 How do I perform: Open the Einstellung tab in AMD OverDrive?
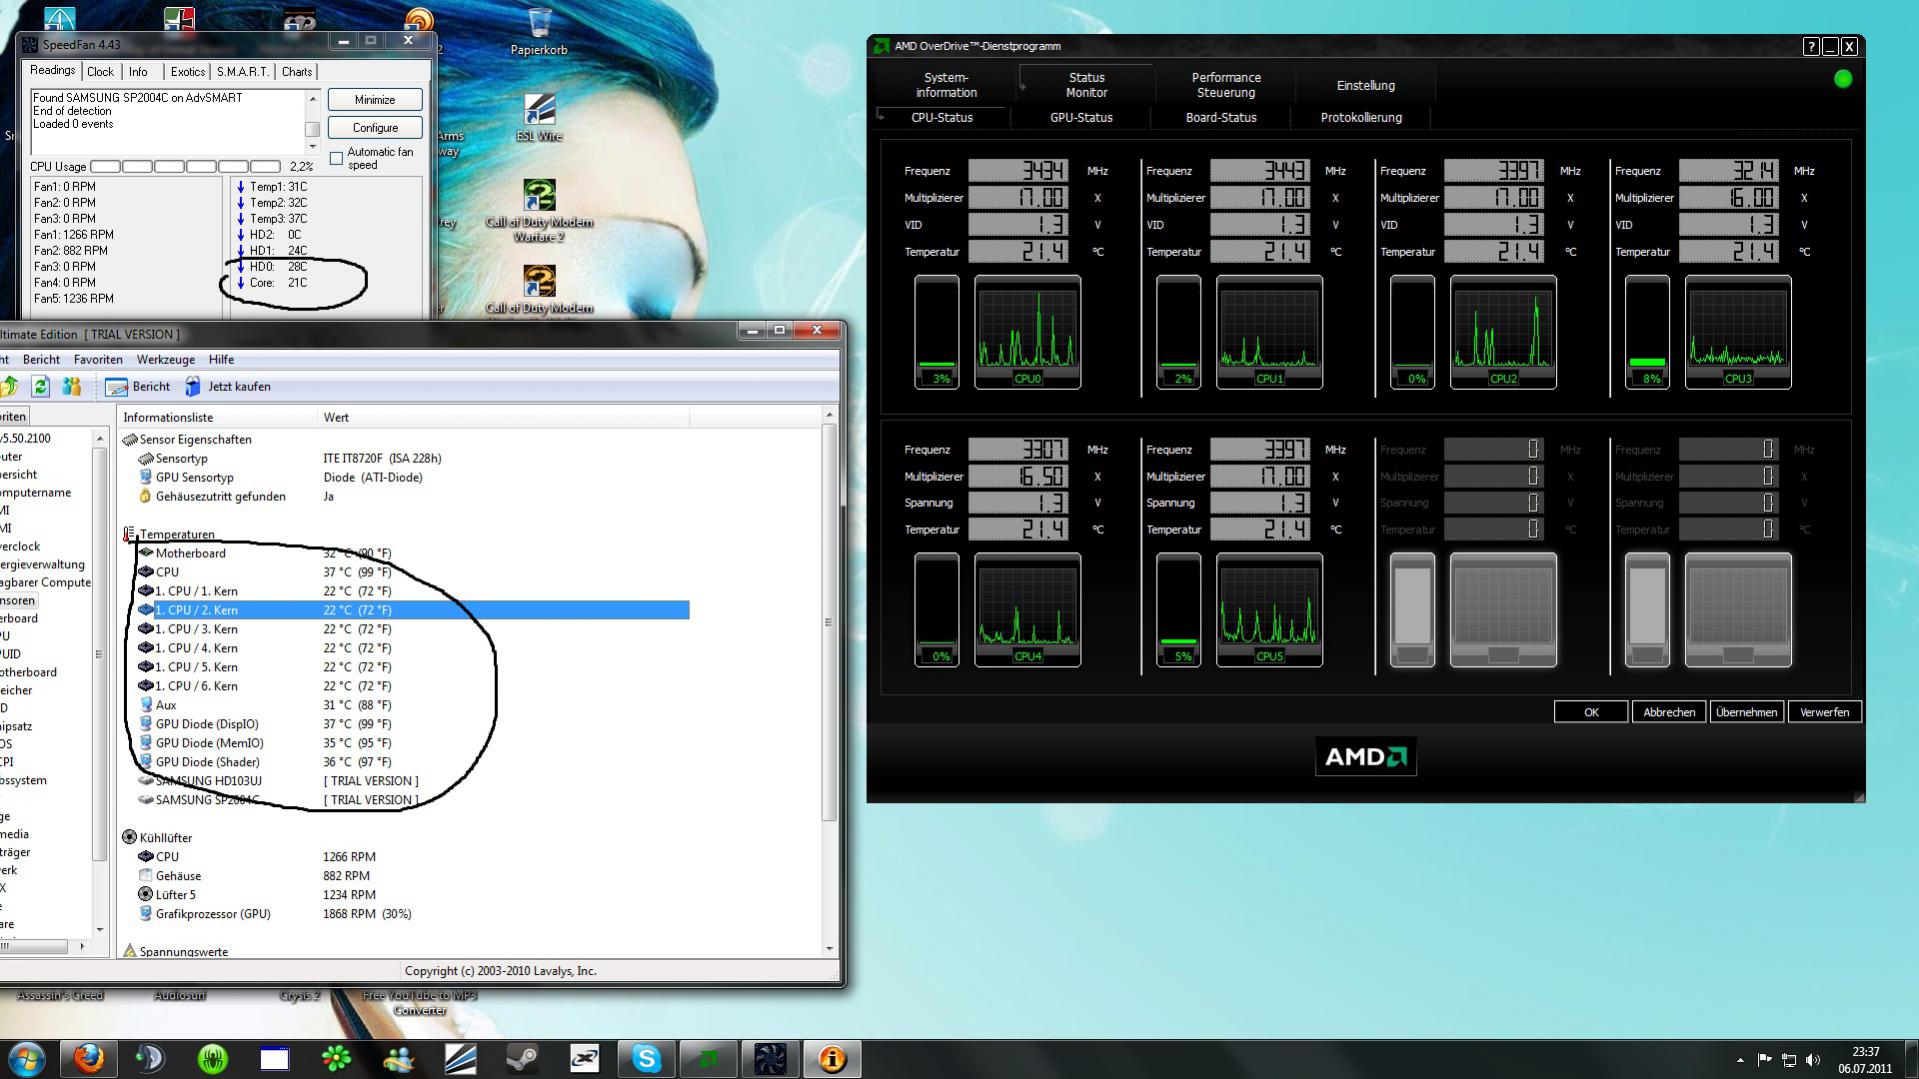[x=1365, y=85]
